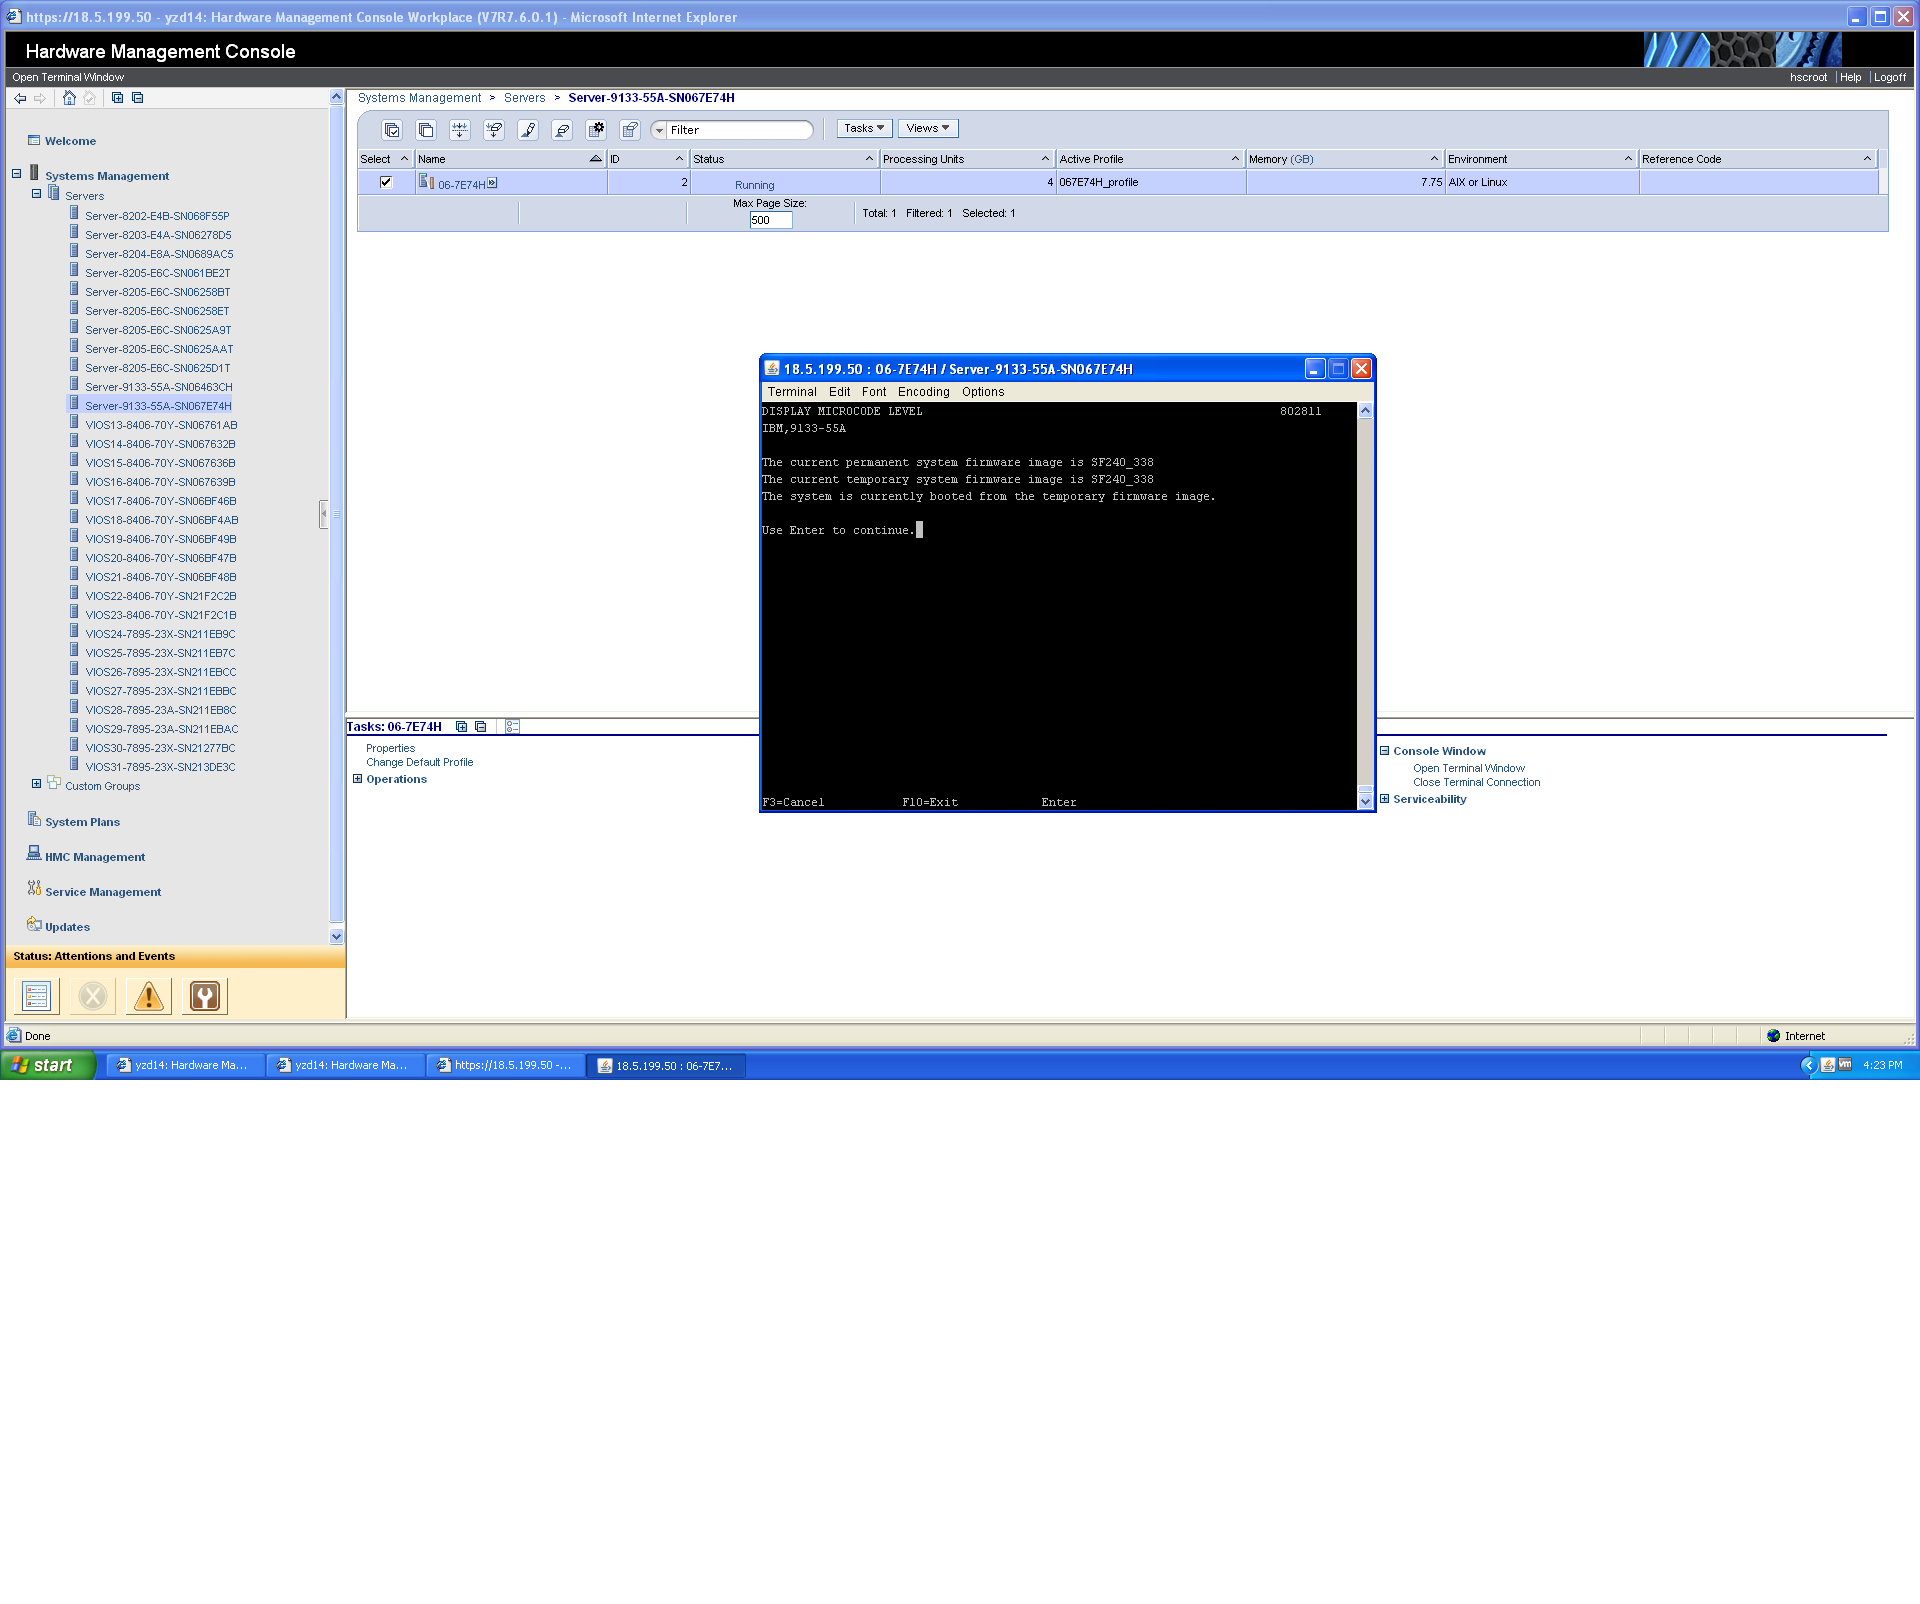The height and width of the screenshot is (1604, 1920).
Task: Click the Clear All Sorts icon
Action: point(562,130)
